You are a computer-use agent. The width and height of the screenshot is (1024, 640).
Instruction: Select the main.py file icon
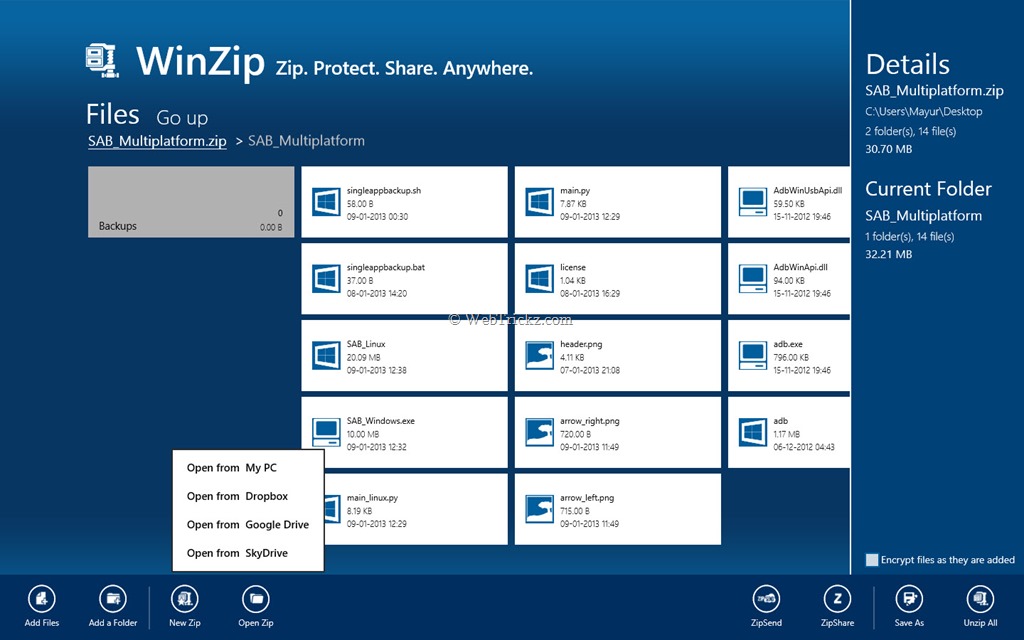(539, 202)
